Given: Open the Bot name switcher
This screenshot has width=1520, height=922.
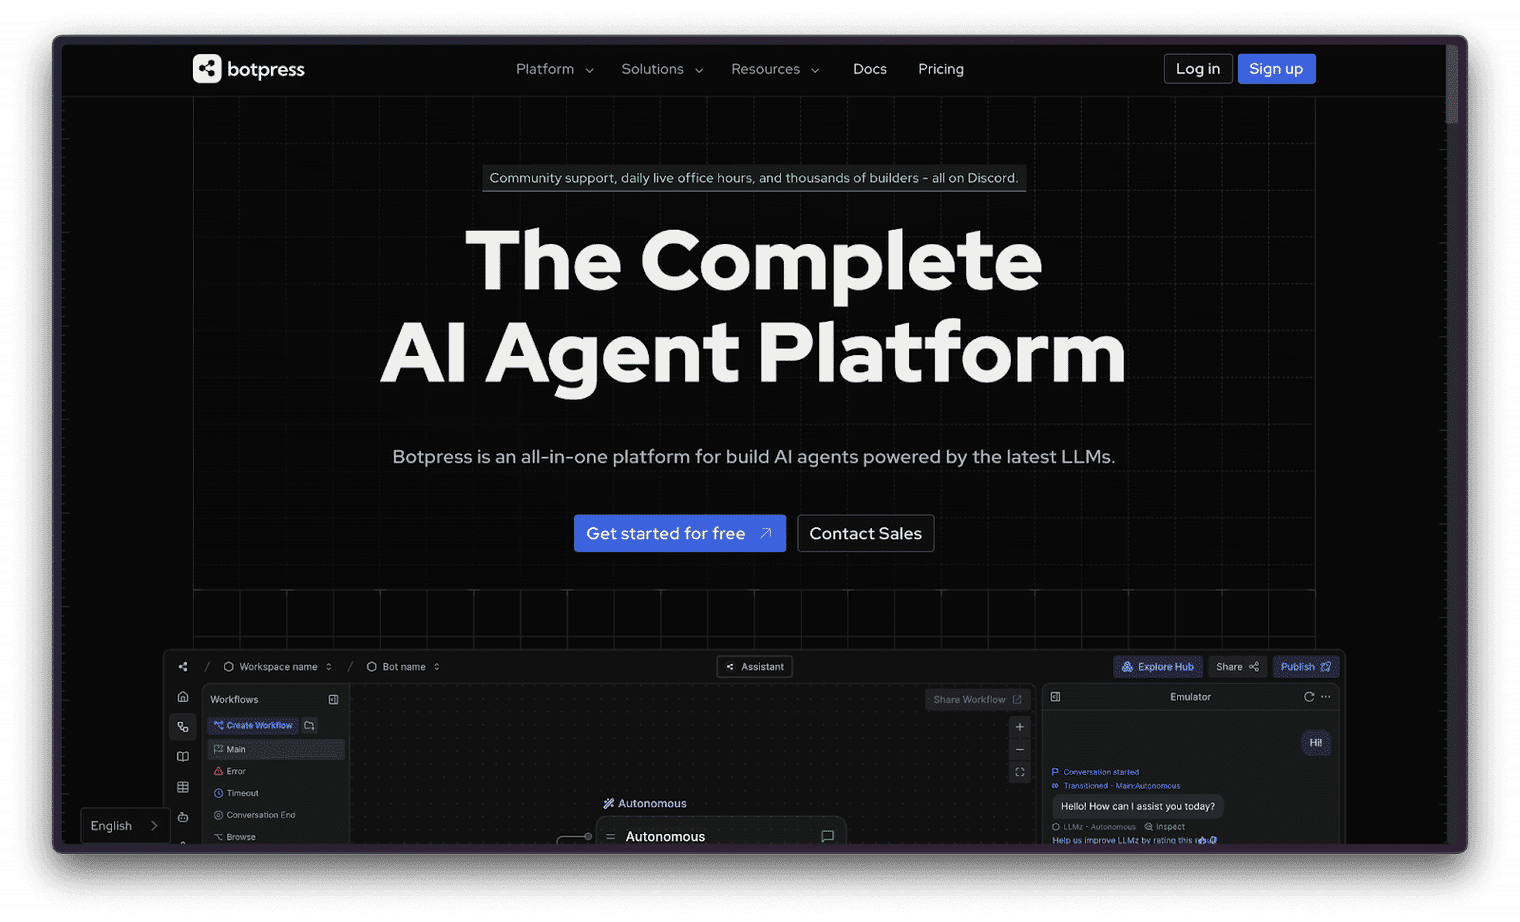Looking at the screenshot, I should click(403, 666).
